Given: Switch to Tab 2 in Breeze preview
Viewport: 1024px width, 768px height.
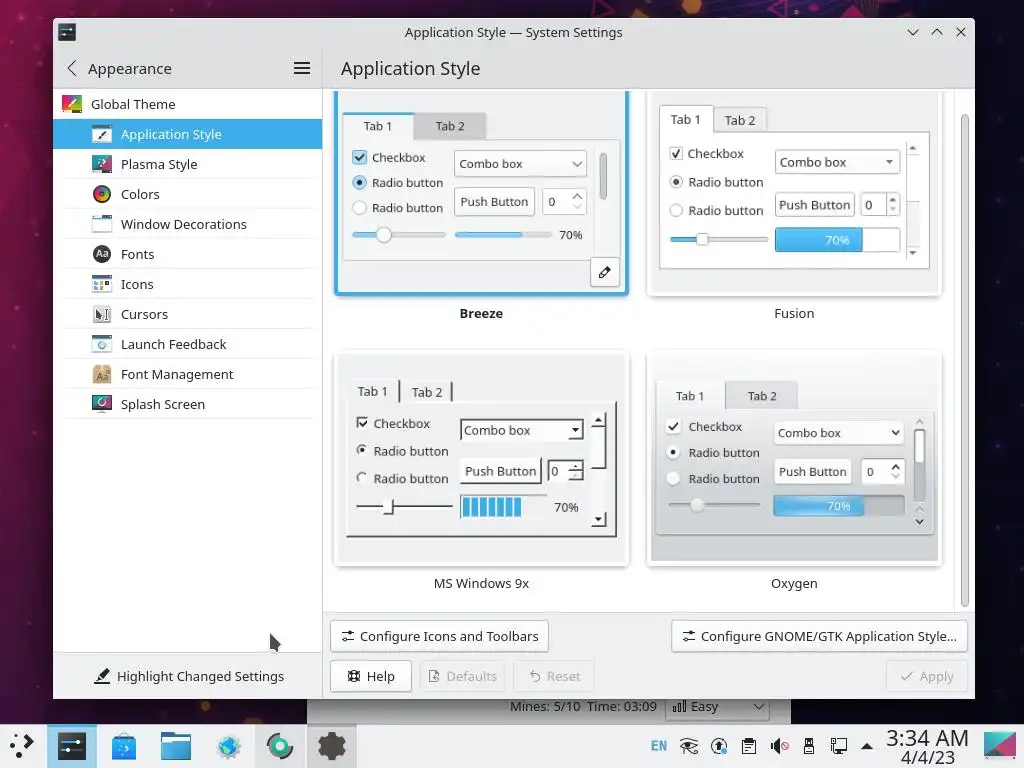Looking at the screenshot, I should pyautogui.click(x=450, y=126).
